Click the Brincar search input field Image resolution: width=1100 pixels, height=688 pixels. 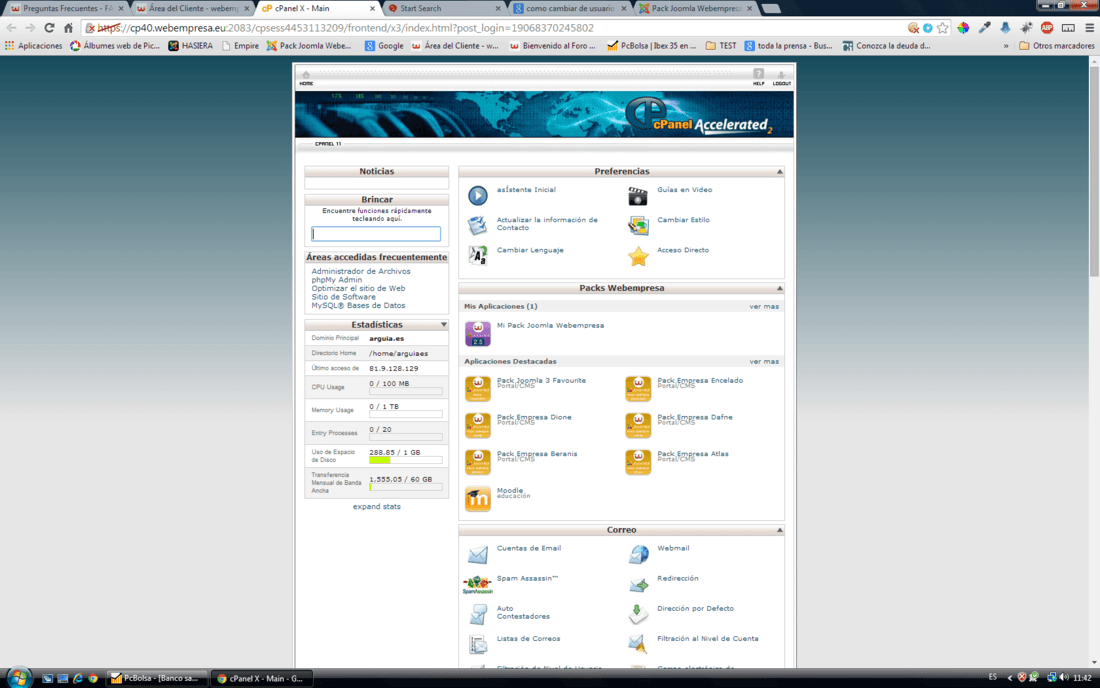376,234
